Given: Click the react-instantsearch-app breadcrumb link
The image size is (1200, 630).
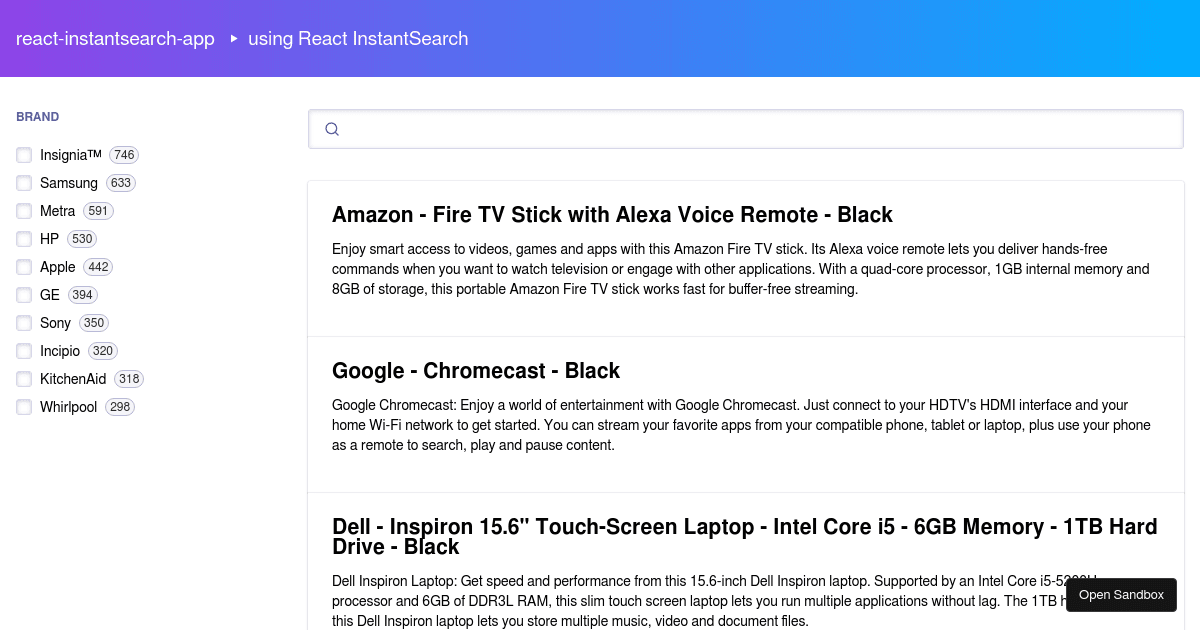Looking at the screenshot, I should (115, 39).
